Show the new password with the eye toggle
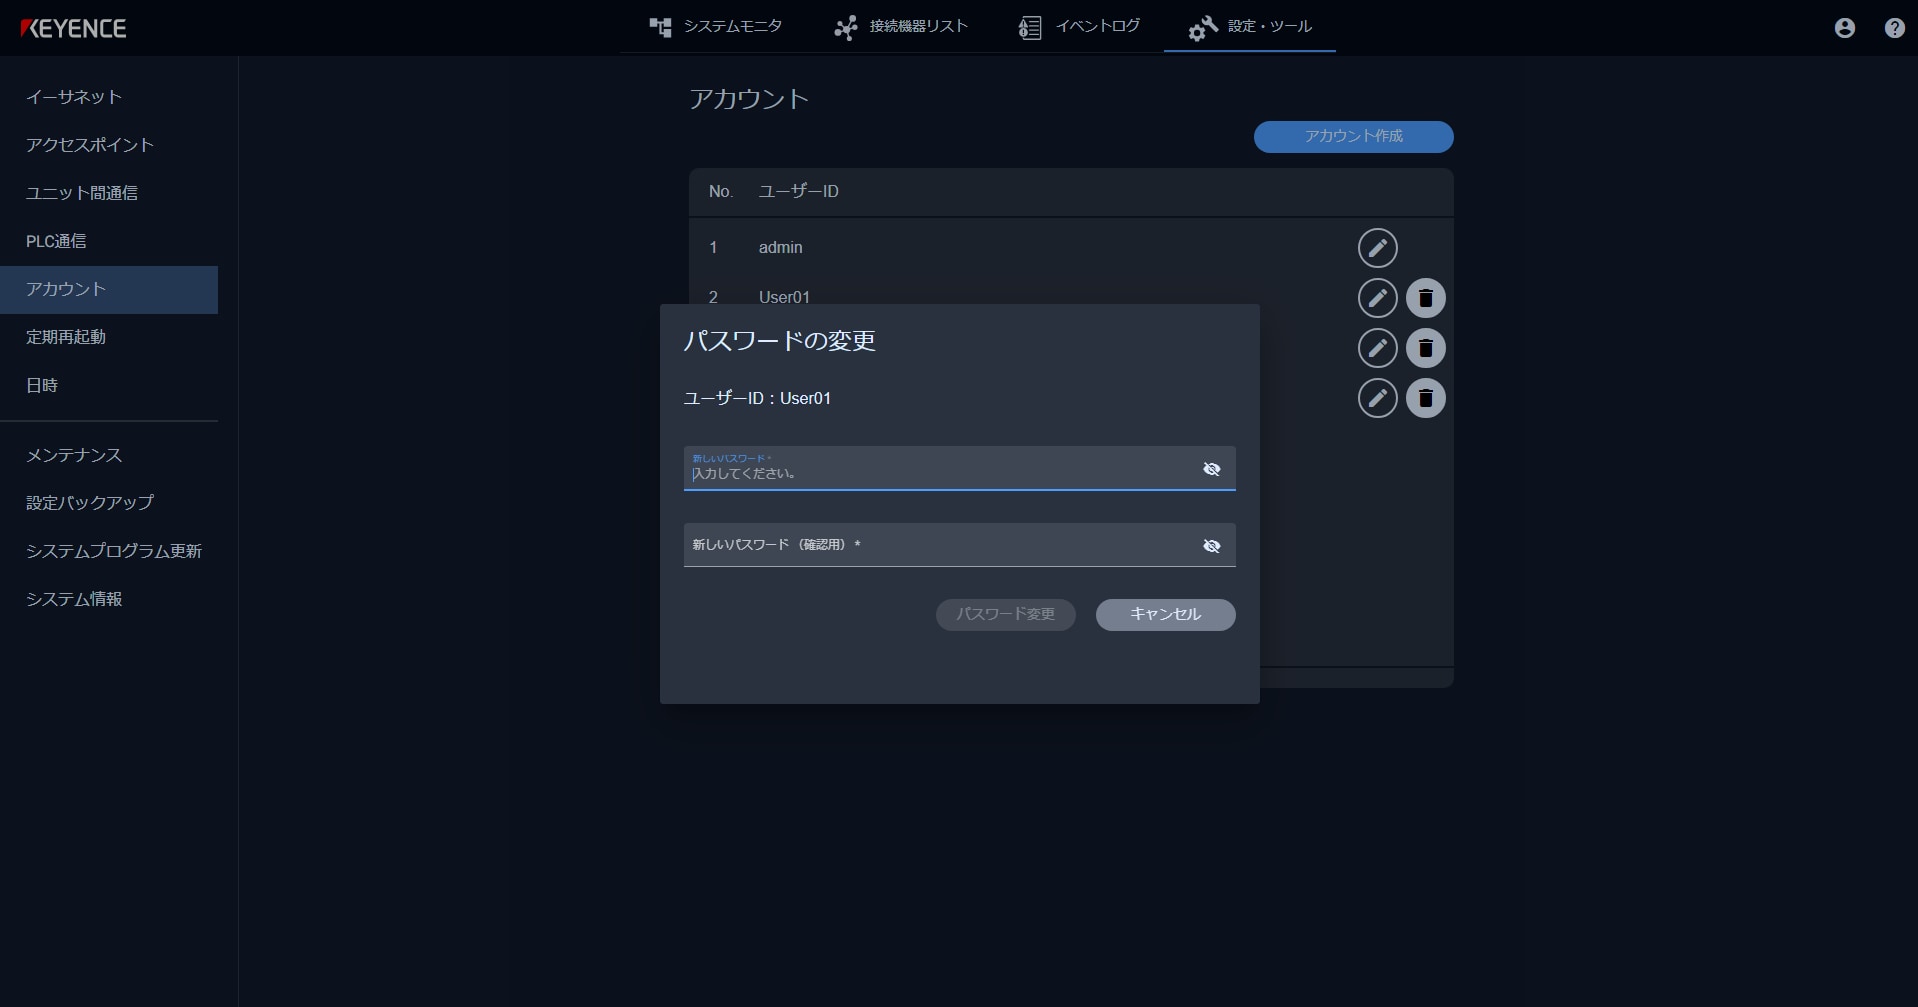Image resolution: width=1918 pixels, height=1007 pixels. pos(1212,468)
